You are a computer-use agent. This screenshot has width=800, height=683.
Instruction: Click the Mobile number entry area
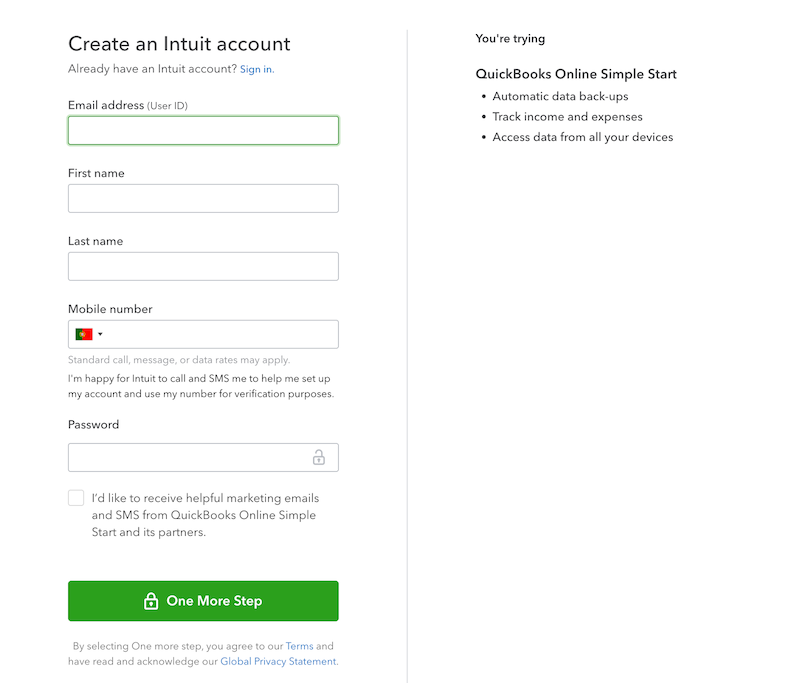(225, 334)
